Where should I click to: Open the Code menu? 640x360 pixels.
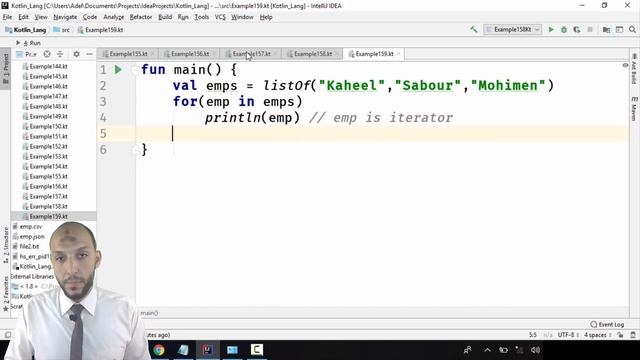pos(90,17)
